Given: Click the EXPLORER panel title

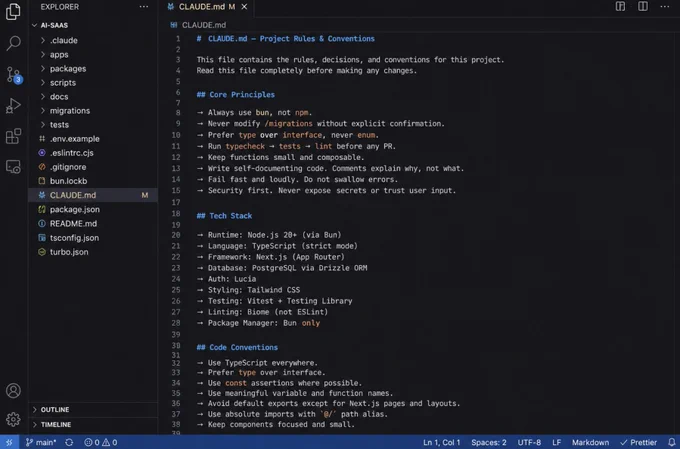Looking at the screenshot, I should pyautogui.click(x=60, y=7).
